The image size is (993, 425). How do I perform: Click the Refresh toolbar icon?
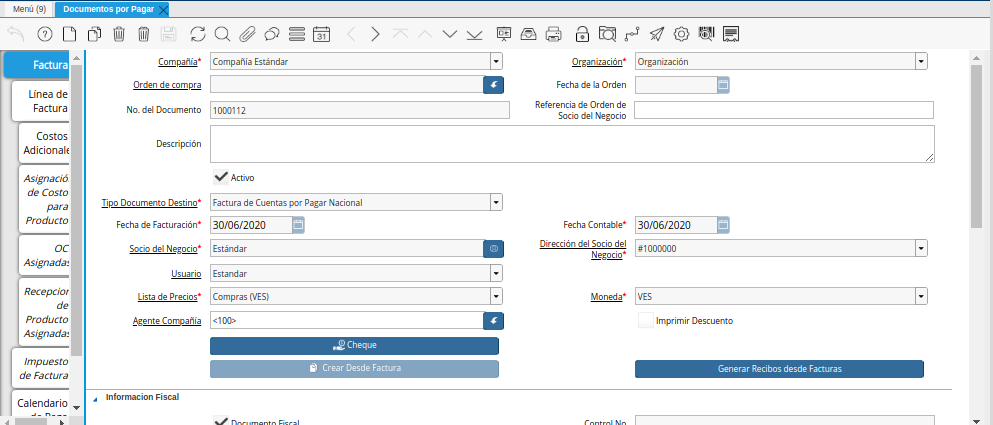pyautogui.click(x=197, y=34)
